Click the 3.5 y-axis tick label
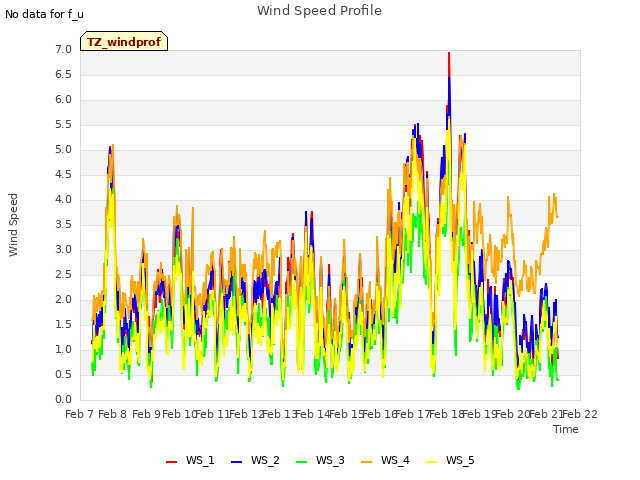The height and width of the screenshot is (480, 640). (x=63, y=224)
